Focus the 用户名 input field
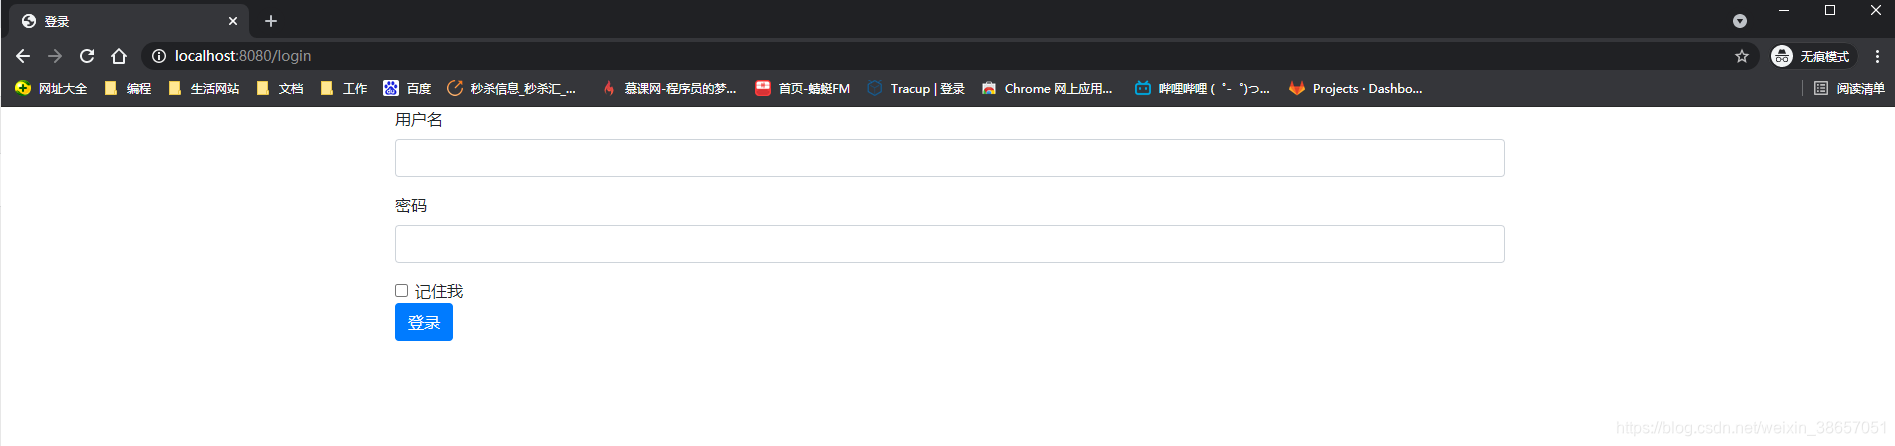 click(949, 158)
